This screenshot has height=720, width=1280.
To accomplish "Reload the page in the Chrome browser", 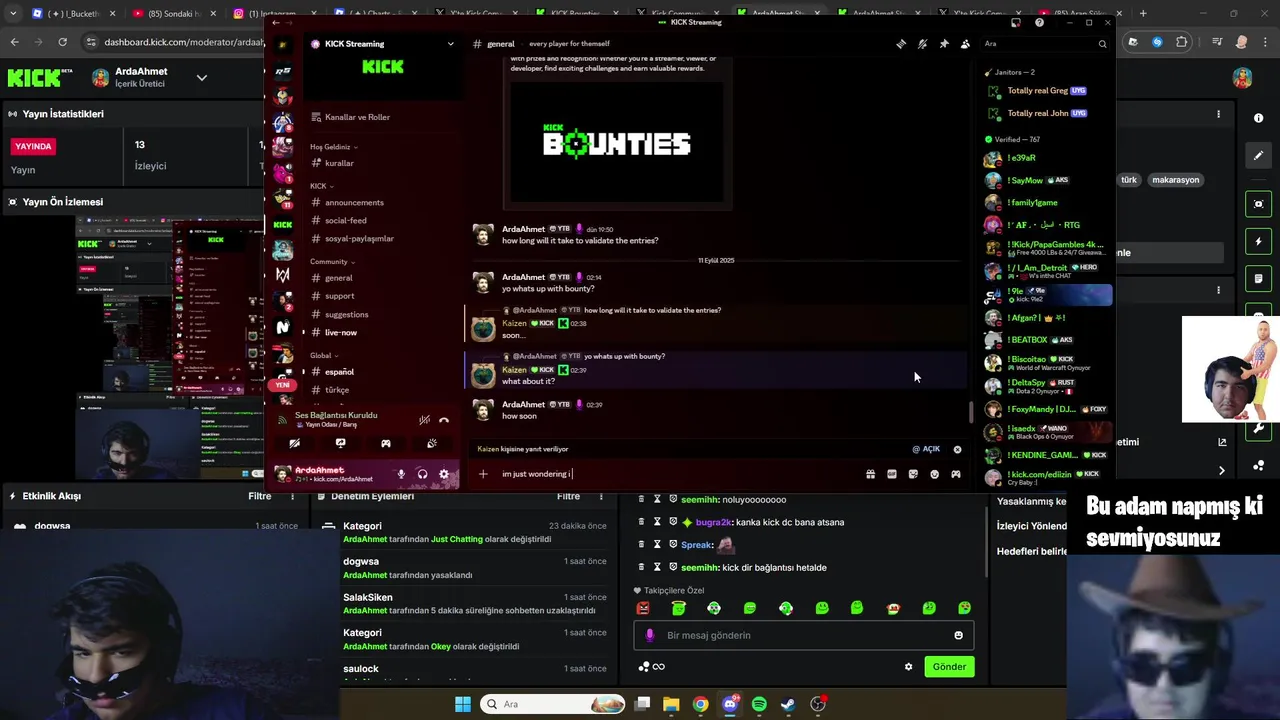I will coord(62,42).
